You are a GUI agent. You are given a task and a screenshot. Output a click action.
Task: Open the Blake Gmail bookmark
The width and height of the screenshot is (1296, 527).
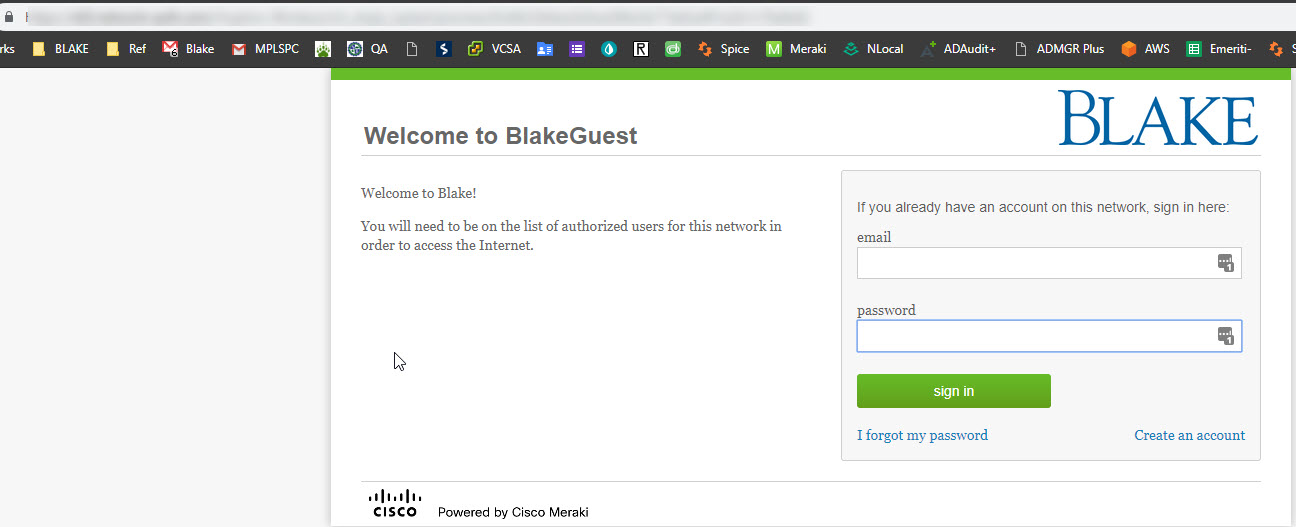pyautogui.click(x=188, y=48)
